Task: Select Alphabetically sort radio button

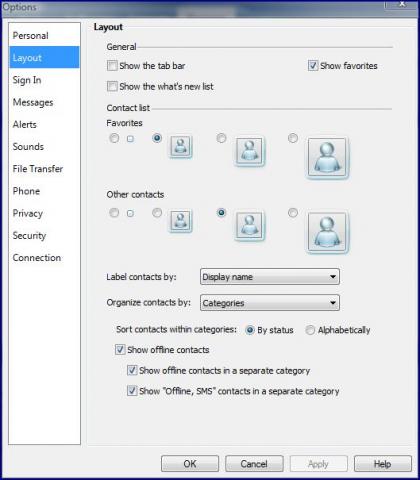Action: 310,330
